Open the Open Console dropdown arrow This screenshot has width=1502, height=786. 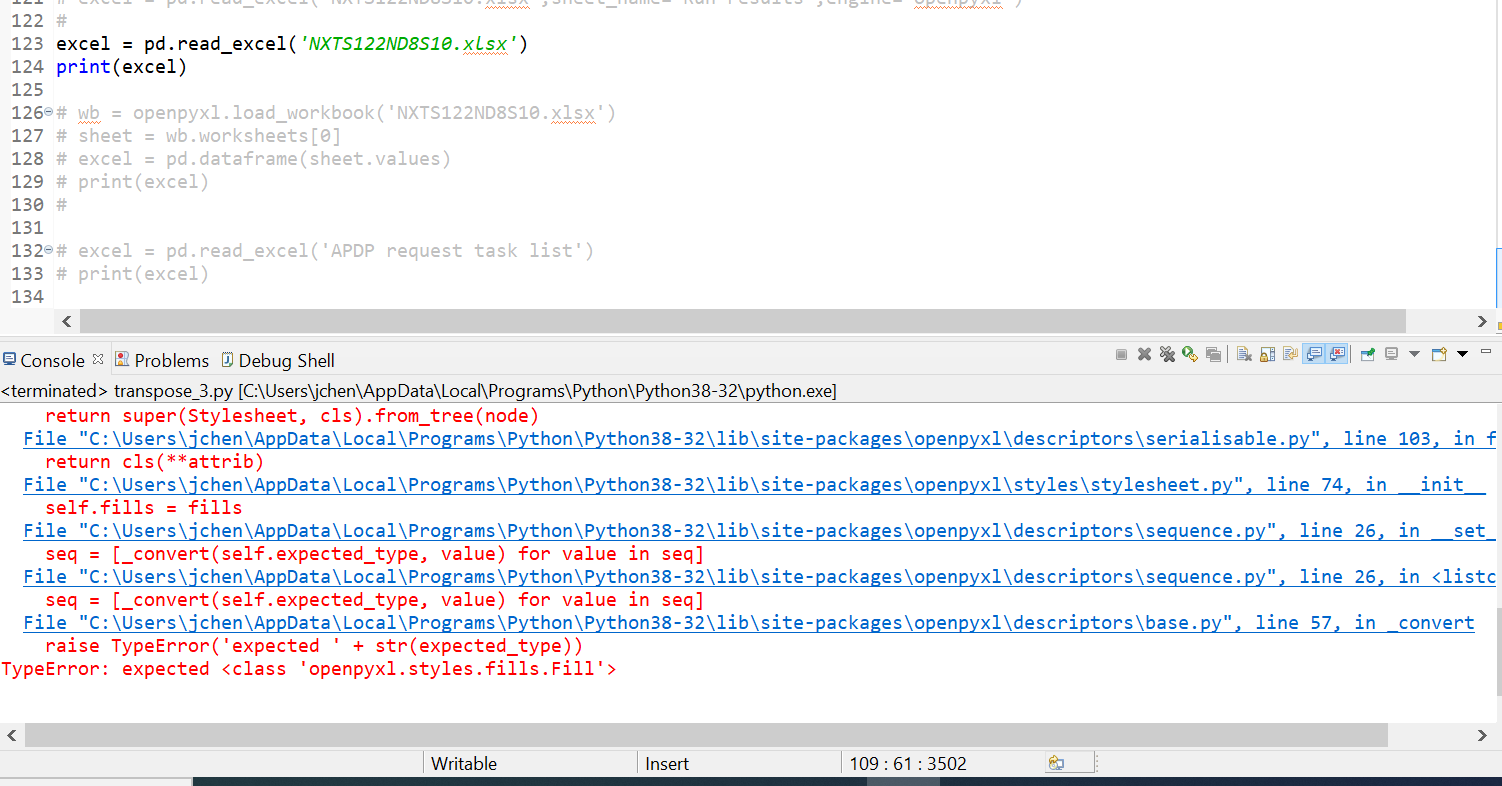[x=1462, y=353]
